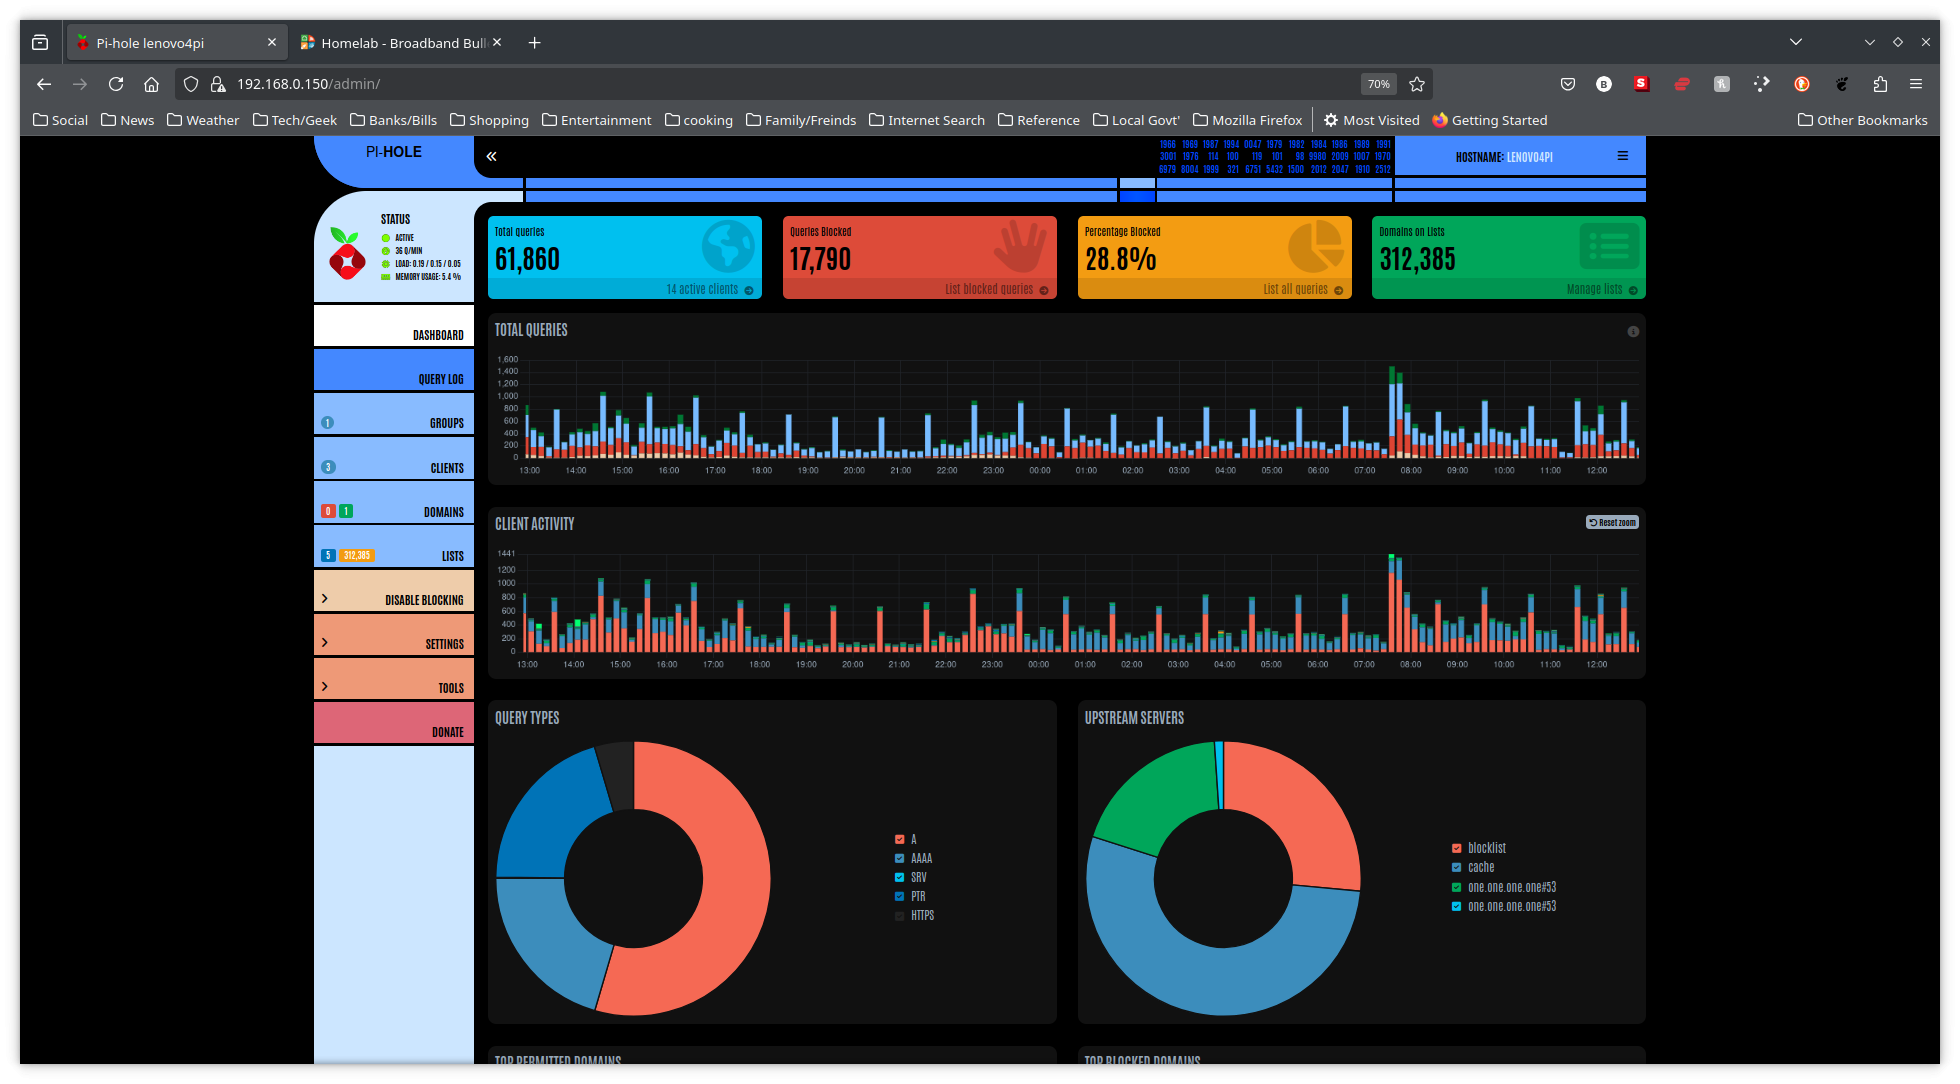Open the Social bookmarks folder

tap(60, 120)
